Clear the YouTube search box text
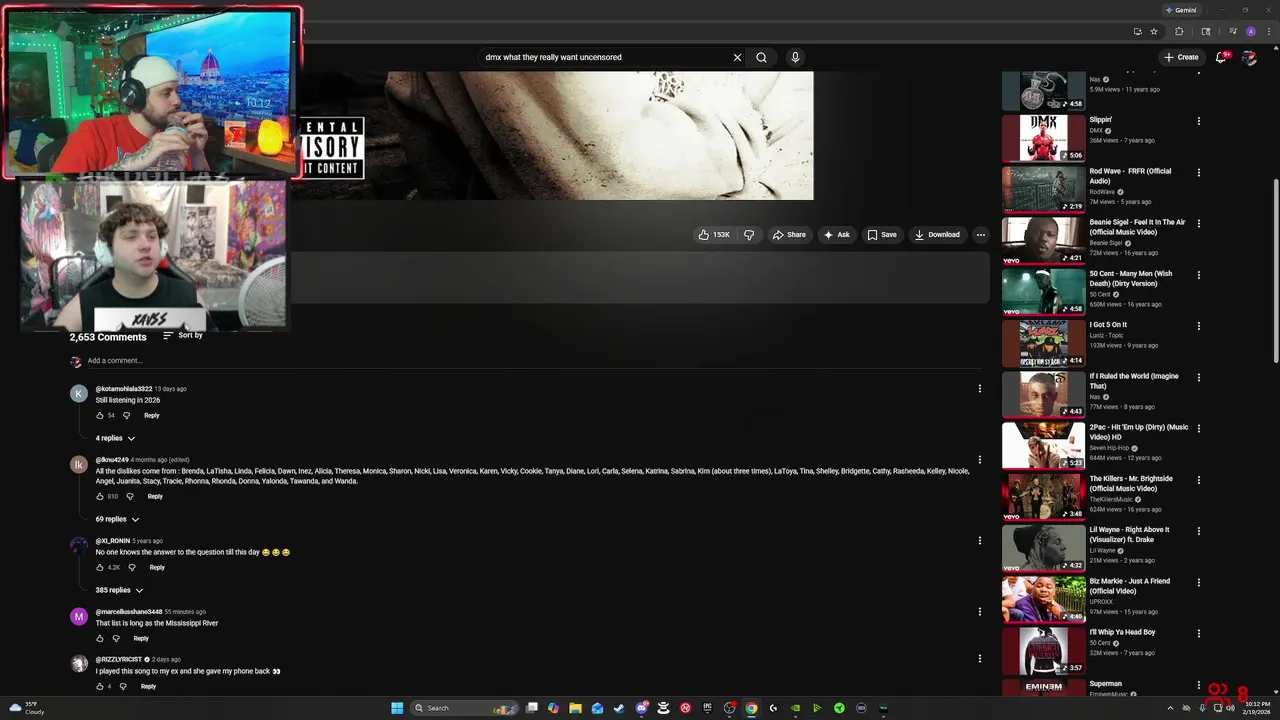This screenshot has width=1280, height=720. click(737, 57)
